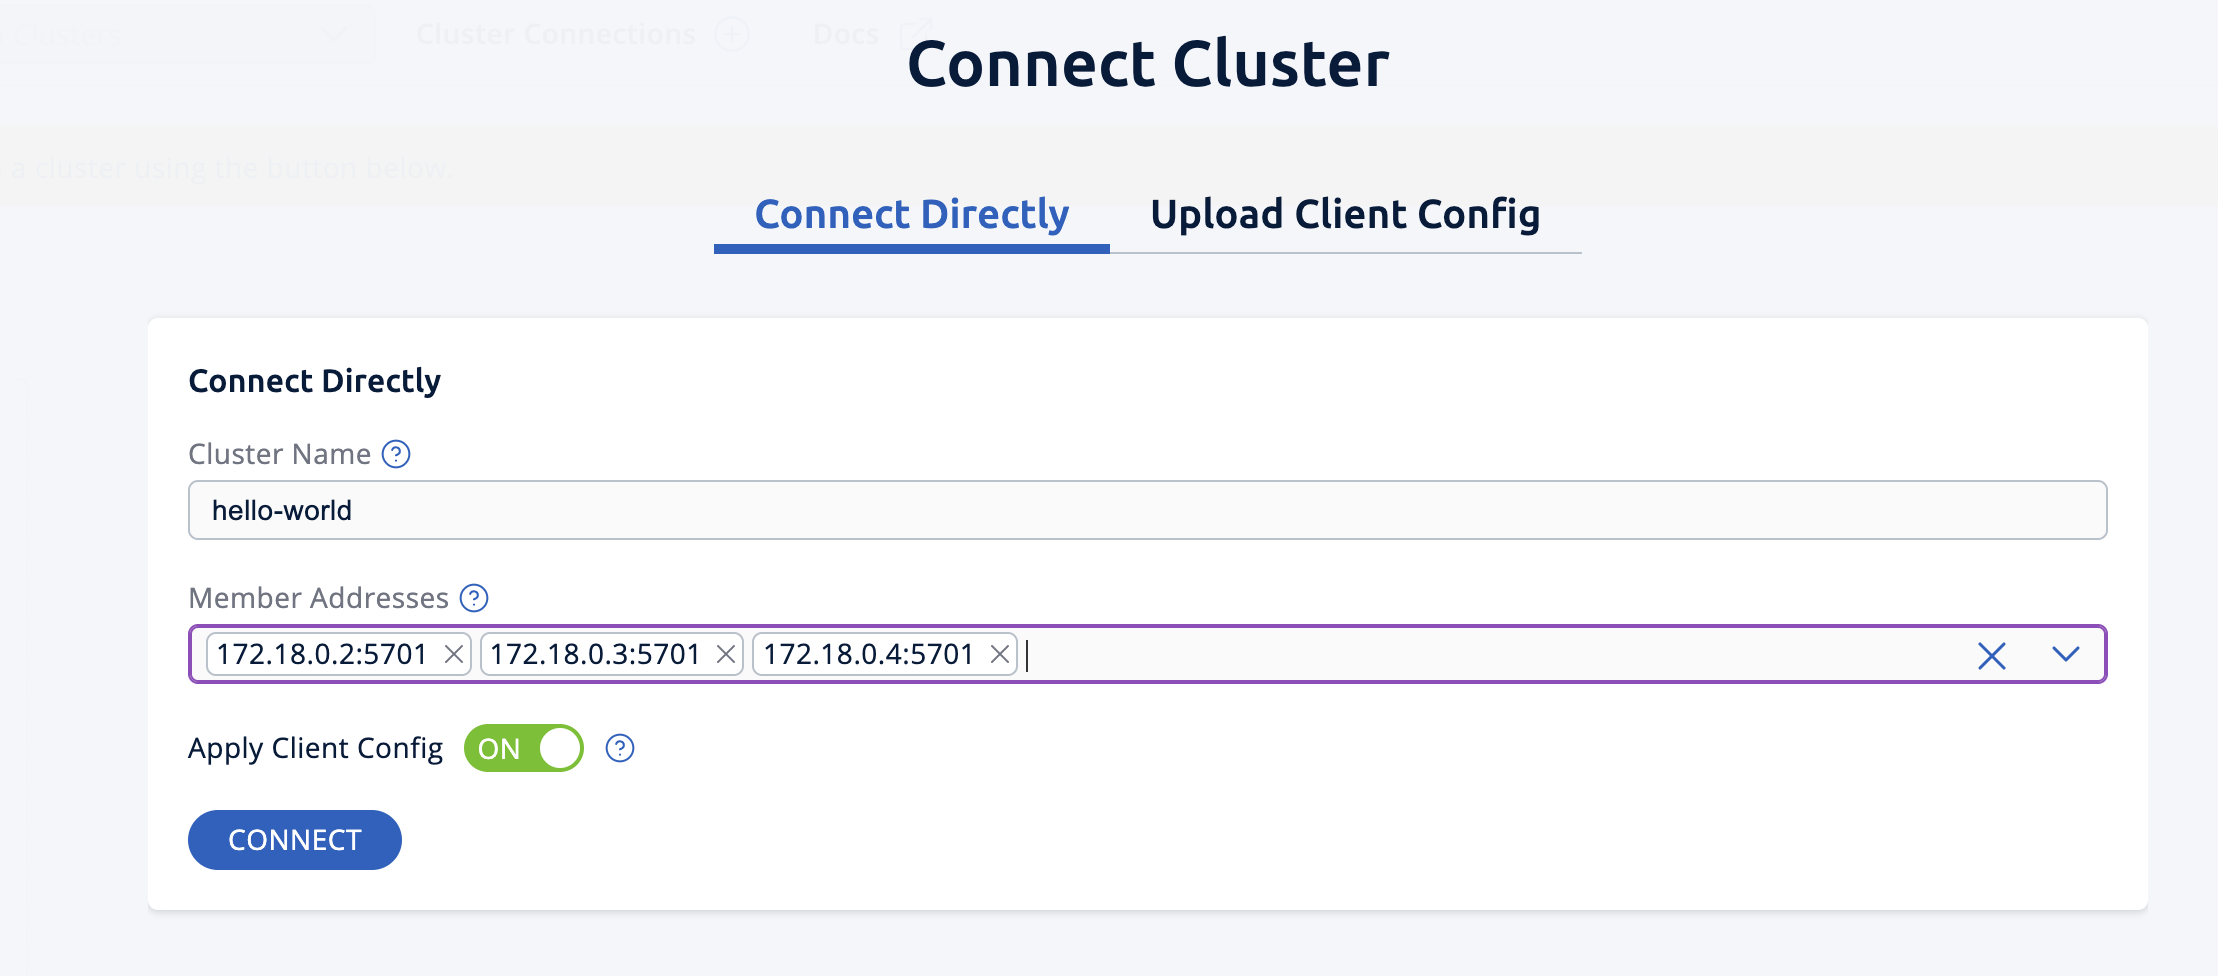Remove the 172.18.0.3:5701 address chip

pyautogui.click(x=727, y=654)
